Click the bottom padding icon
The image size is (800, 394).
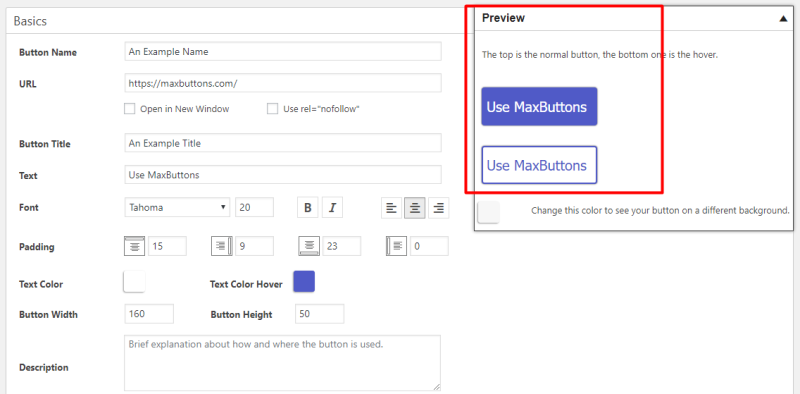[x=309, y=247]
